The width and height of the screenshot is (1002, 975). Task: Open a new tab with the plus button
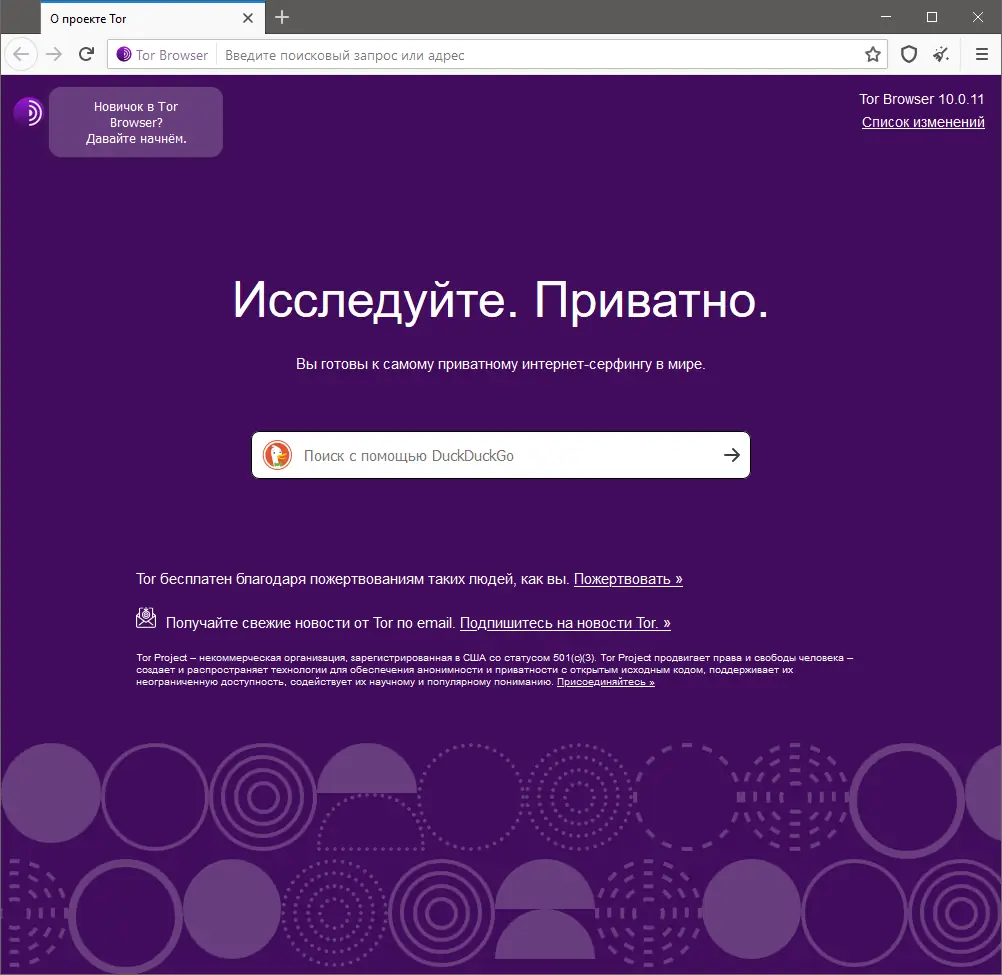point(281,17)
